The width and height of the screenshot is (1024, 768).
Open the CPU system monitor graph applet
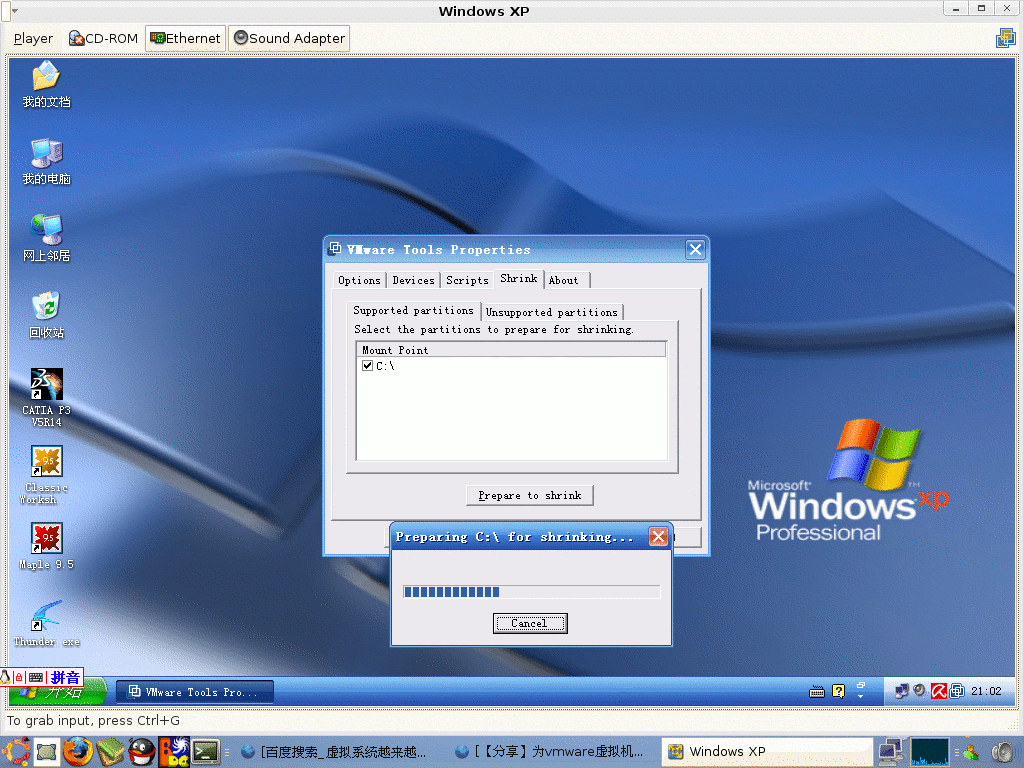coord(930,752)
